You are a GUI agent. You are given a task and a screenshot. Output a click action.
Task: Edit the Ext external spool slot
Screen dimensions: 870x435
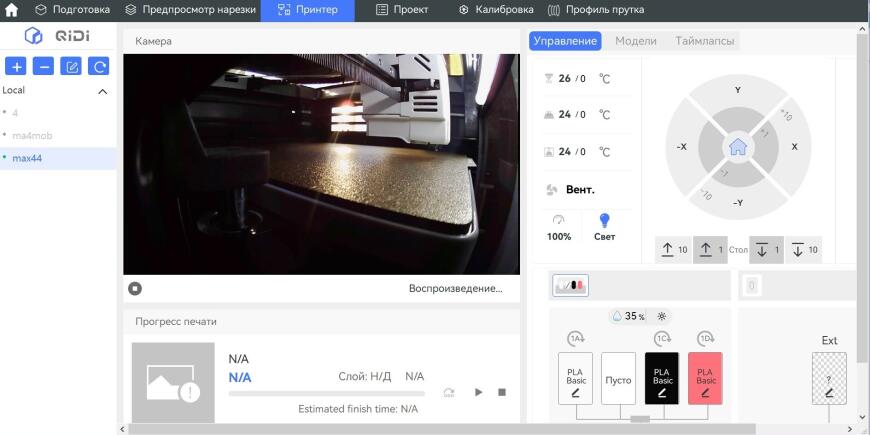829,378
